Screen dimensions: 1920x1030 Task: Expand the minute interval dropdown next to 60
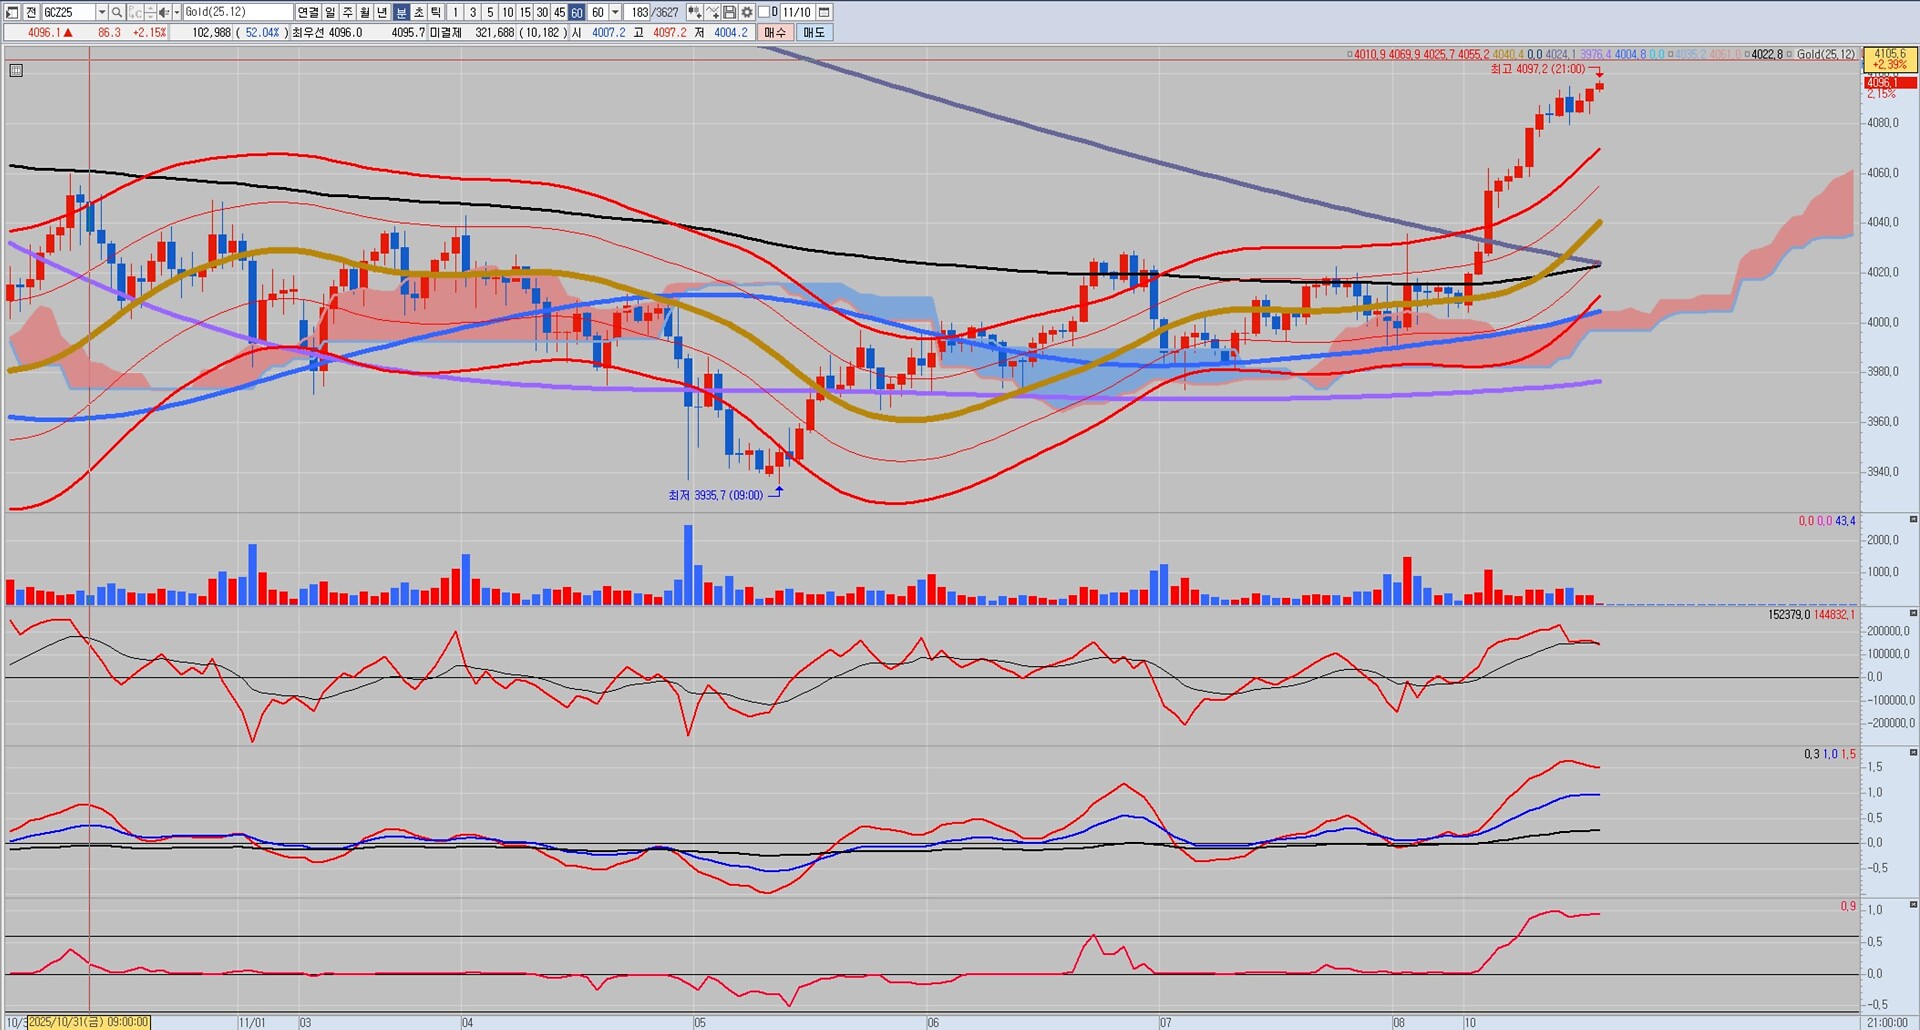pyautogui.click(x=615, y=12)
